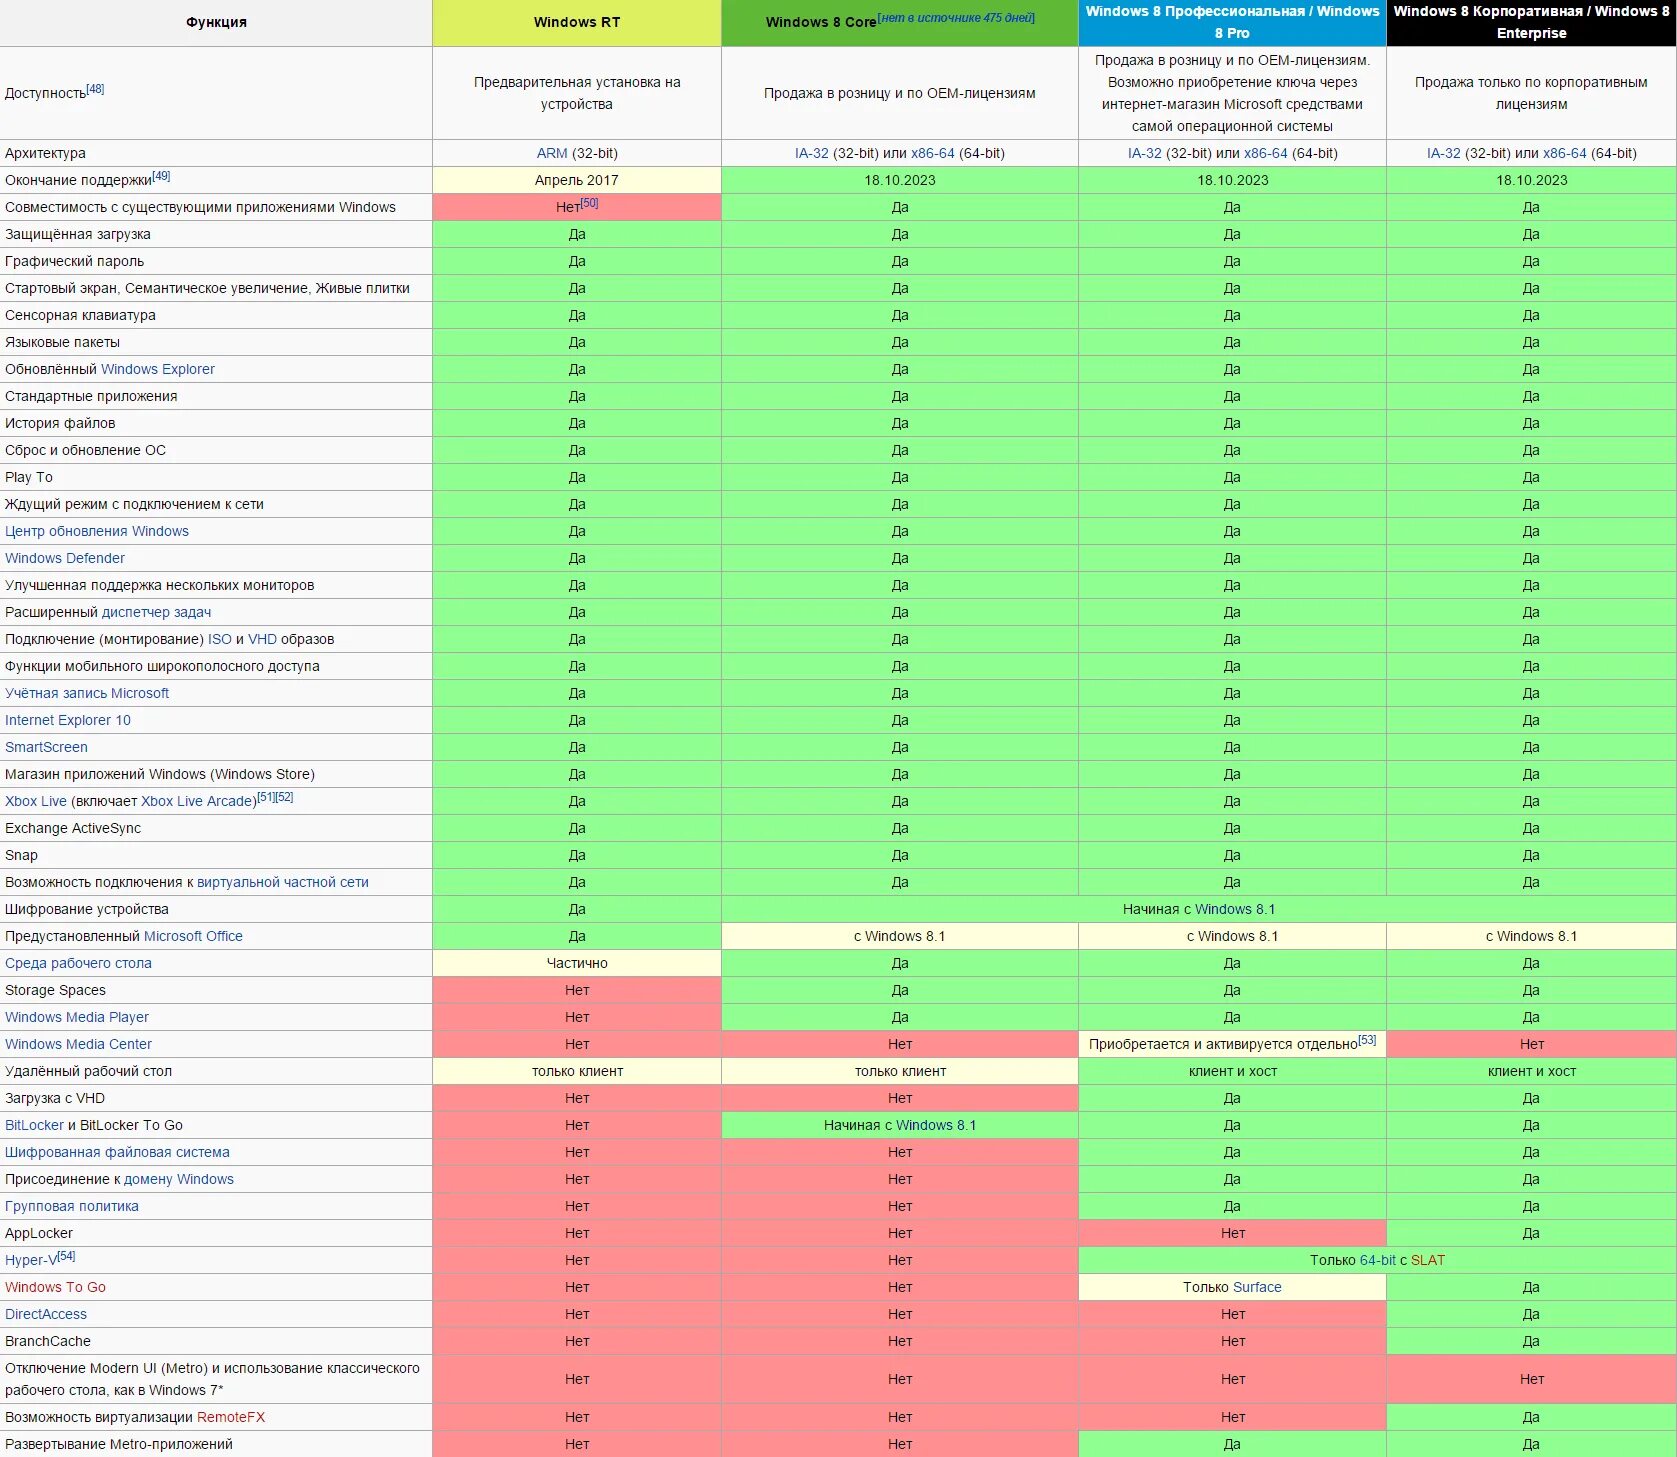
Task: Follow the диспетчер задач link
Action: click(x=157, y=612)
